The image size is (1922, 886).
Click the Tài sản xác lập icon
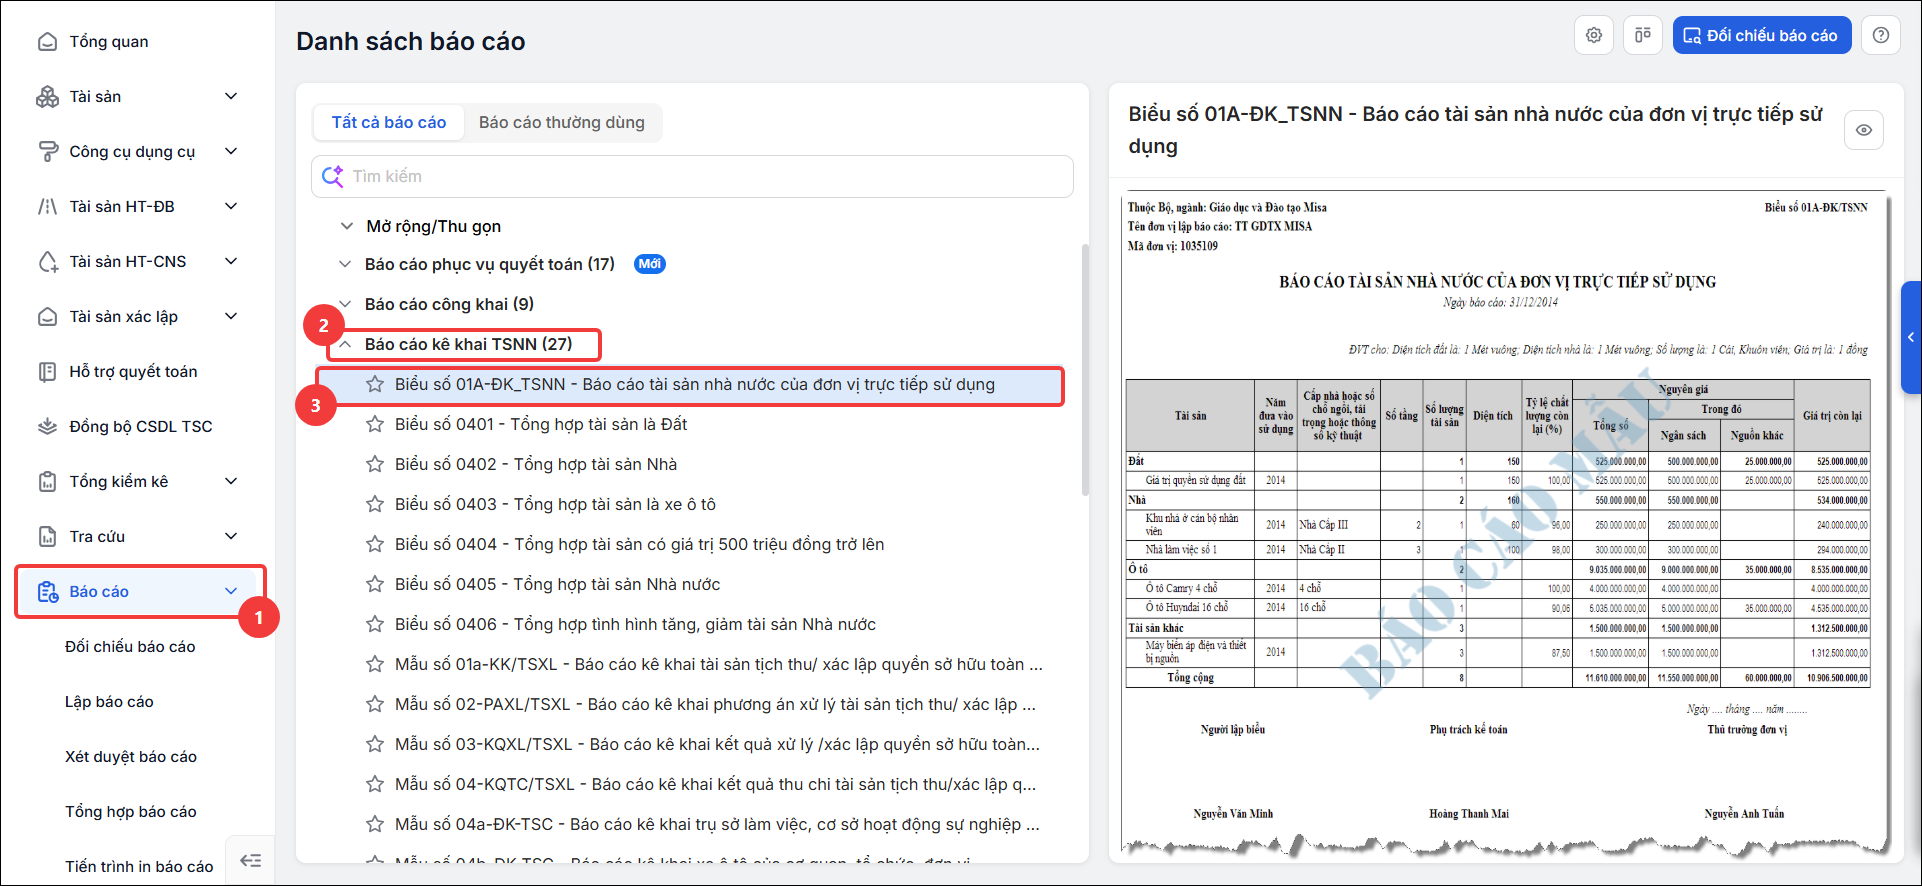pyautogui.click(x=47, y=317)
